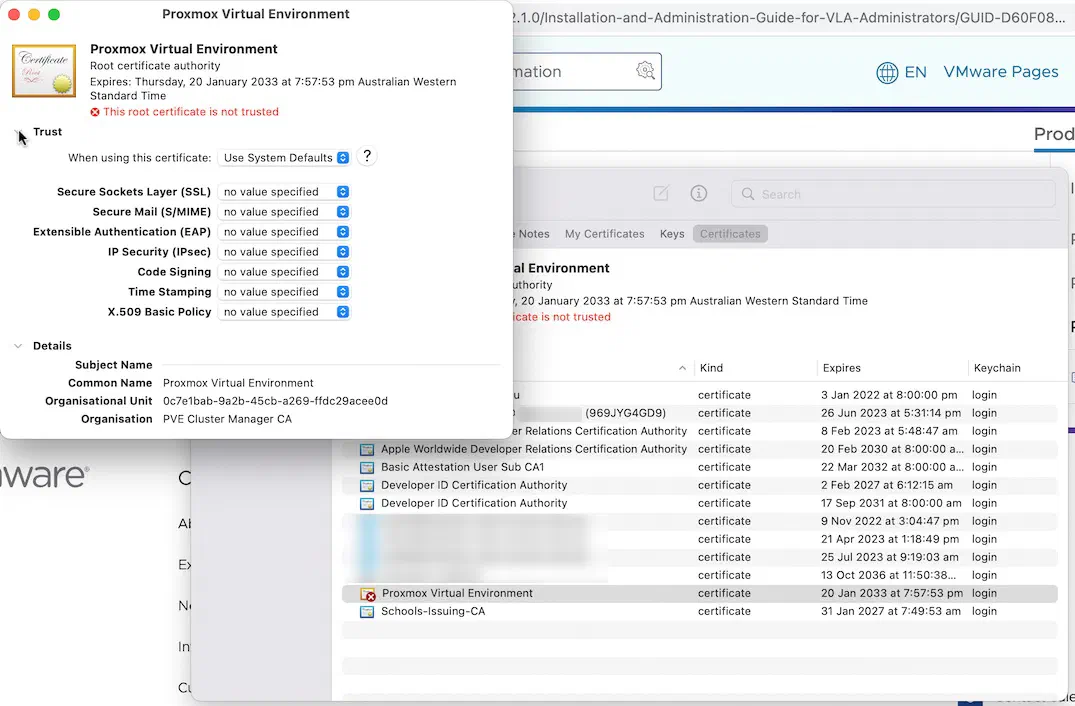Click the untrusted Proxmox certificate row icon

367,594
